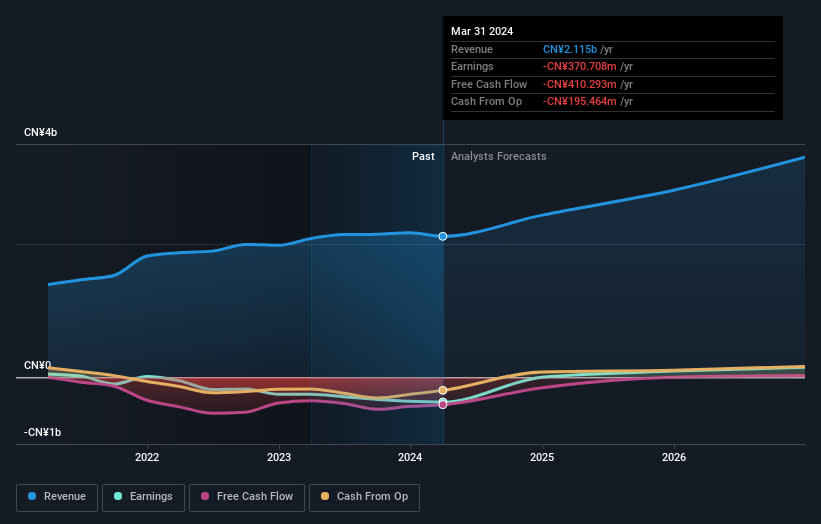
Task: Select the 2022 x-axis label
Action: tap(147, 458)
